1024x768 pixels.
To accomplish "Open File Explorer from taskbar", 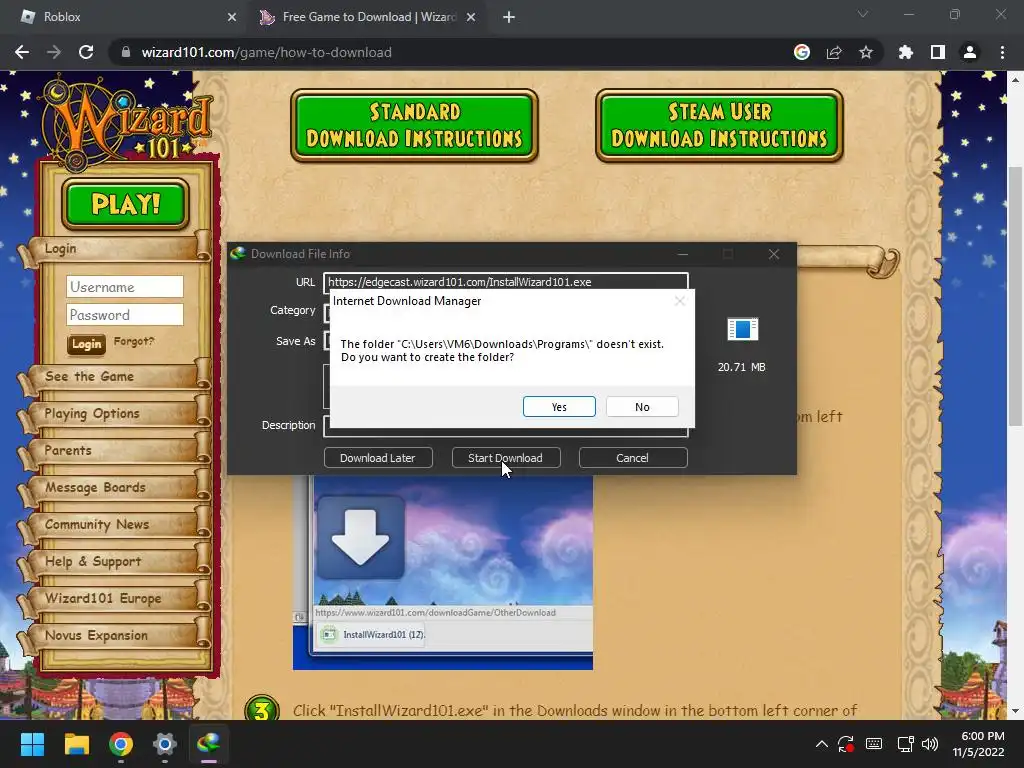I will point(76,744).
